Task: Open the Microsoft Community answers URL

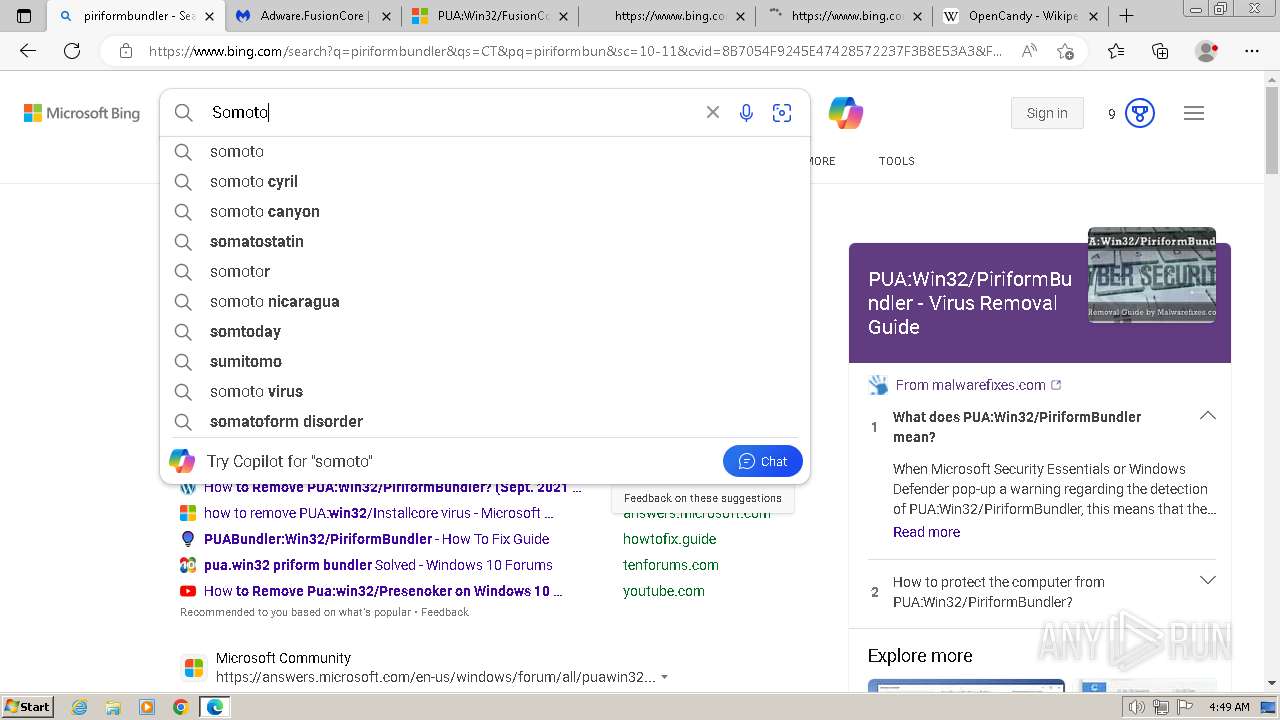Action: click(x=436, y=677)
